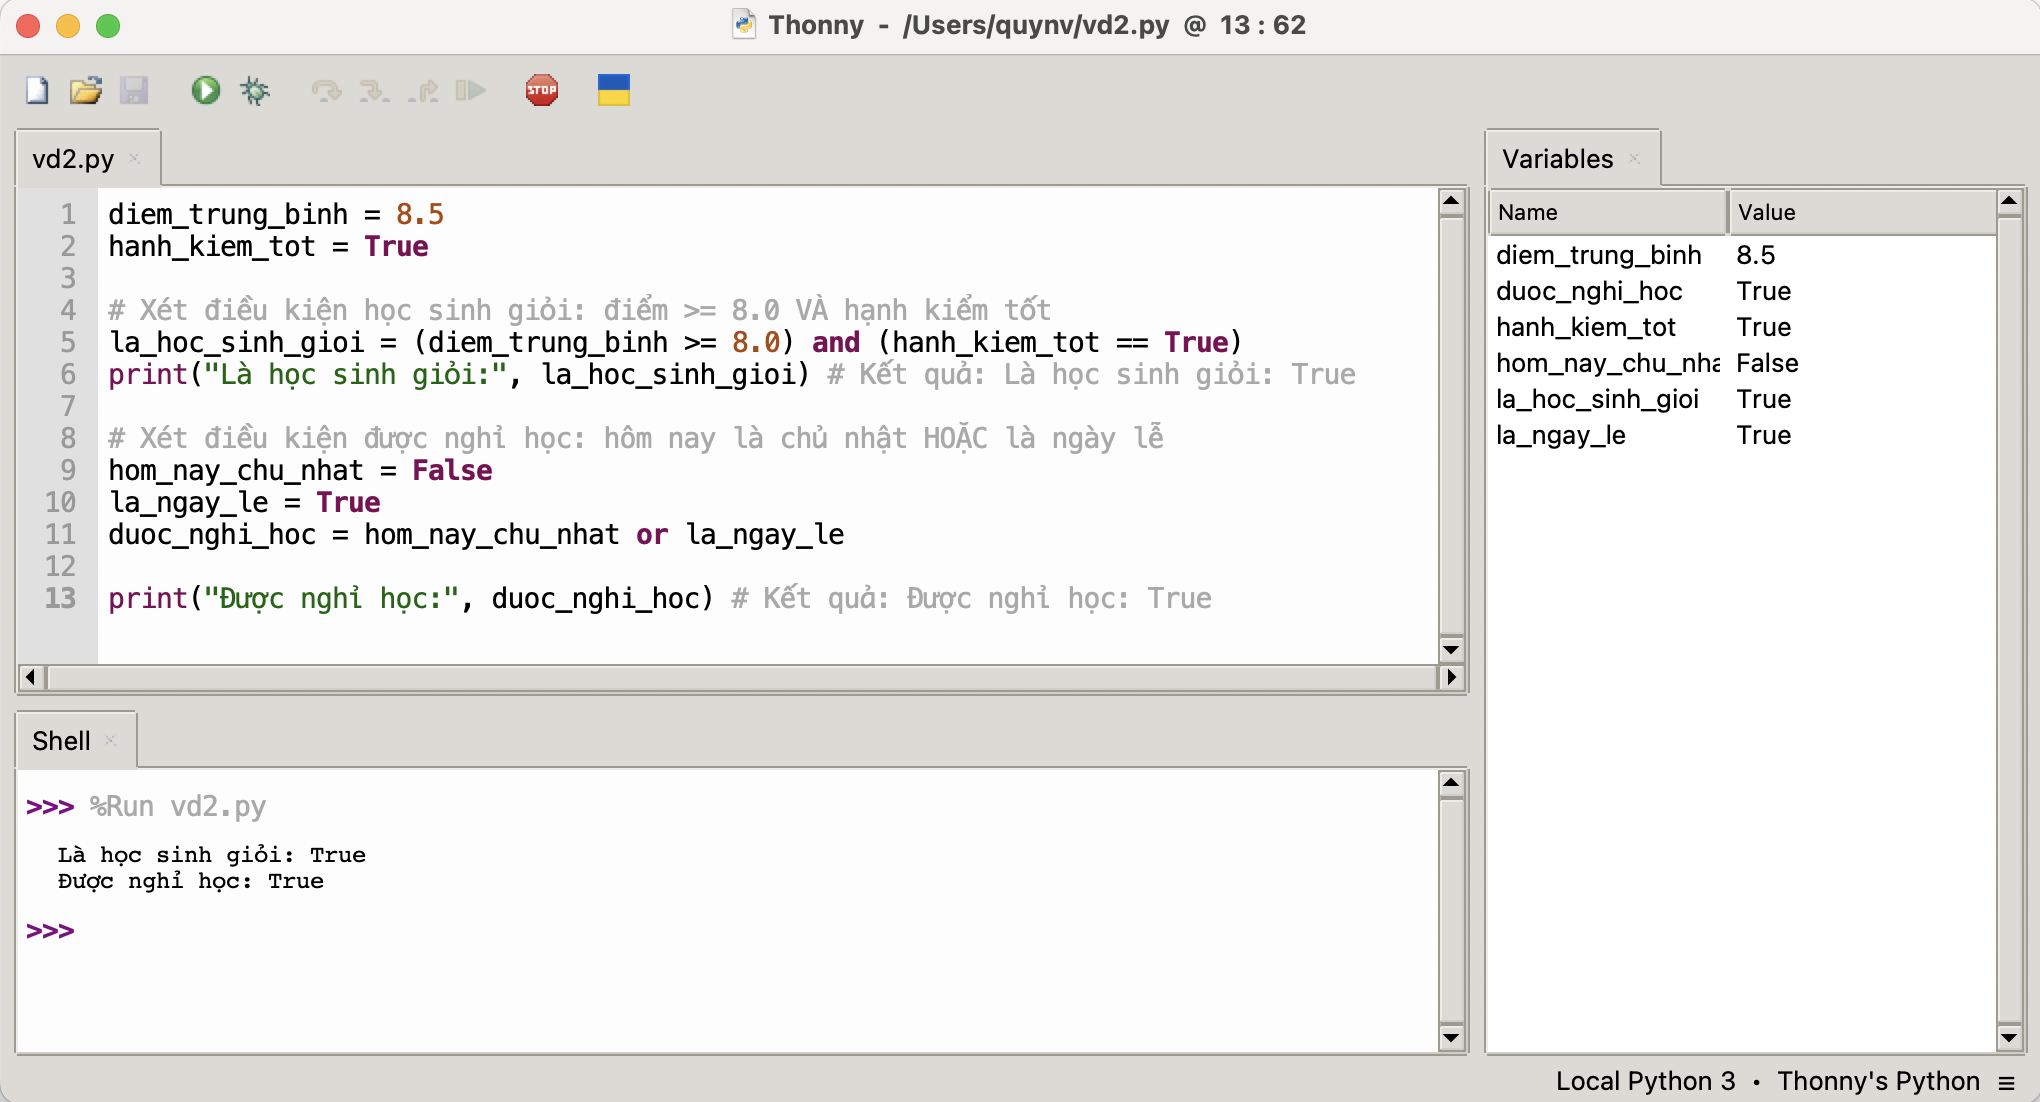Close the vd2.py tab
2040x1102 pixels.
click(134, 159)
